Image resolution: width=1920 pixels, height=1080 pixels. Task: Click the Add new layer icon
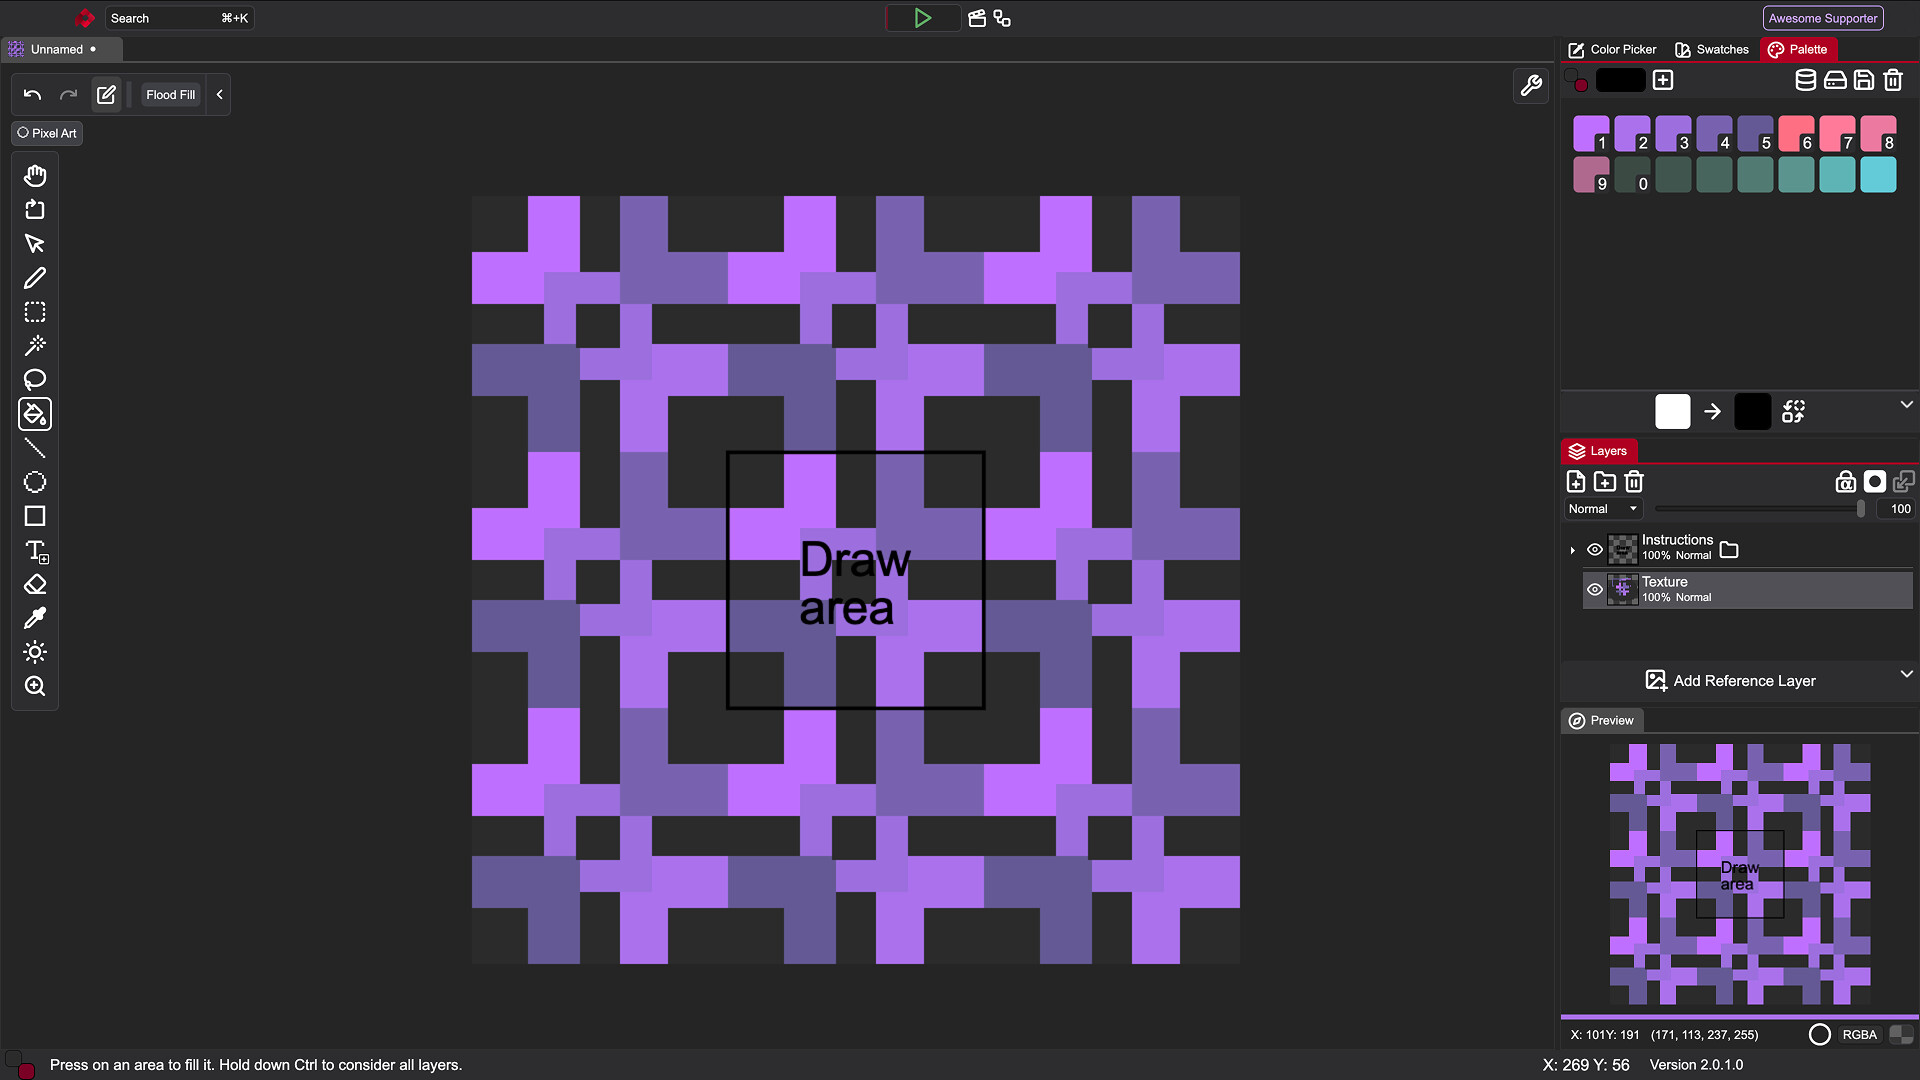[1576, 481]
